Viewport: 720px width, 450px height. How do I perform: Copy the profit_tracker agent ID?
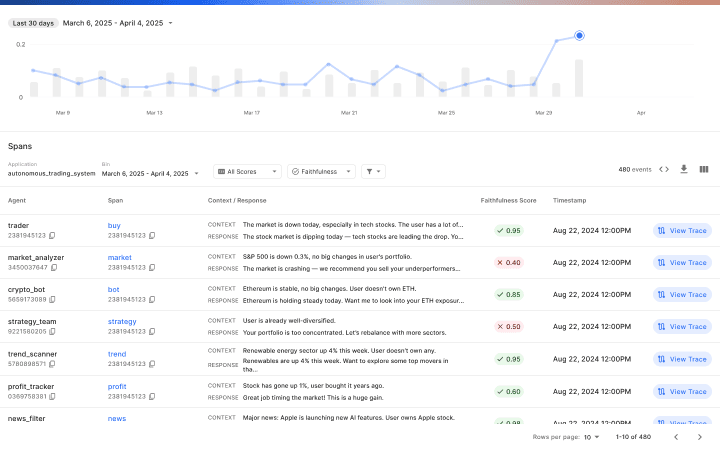pos(52,396)
